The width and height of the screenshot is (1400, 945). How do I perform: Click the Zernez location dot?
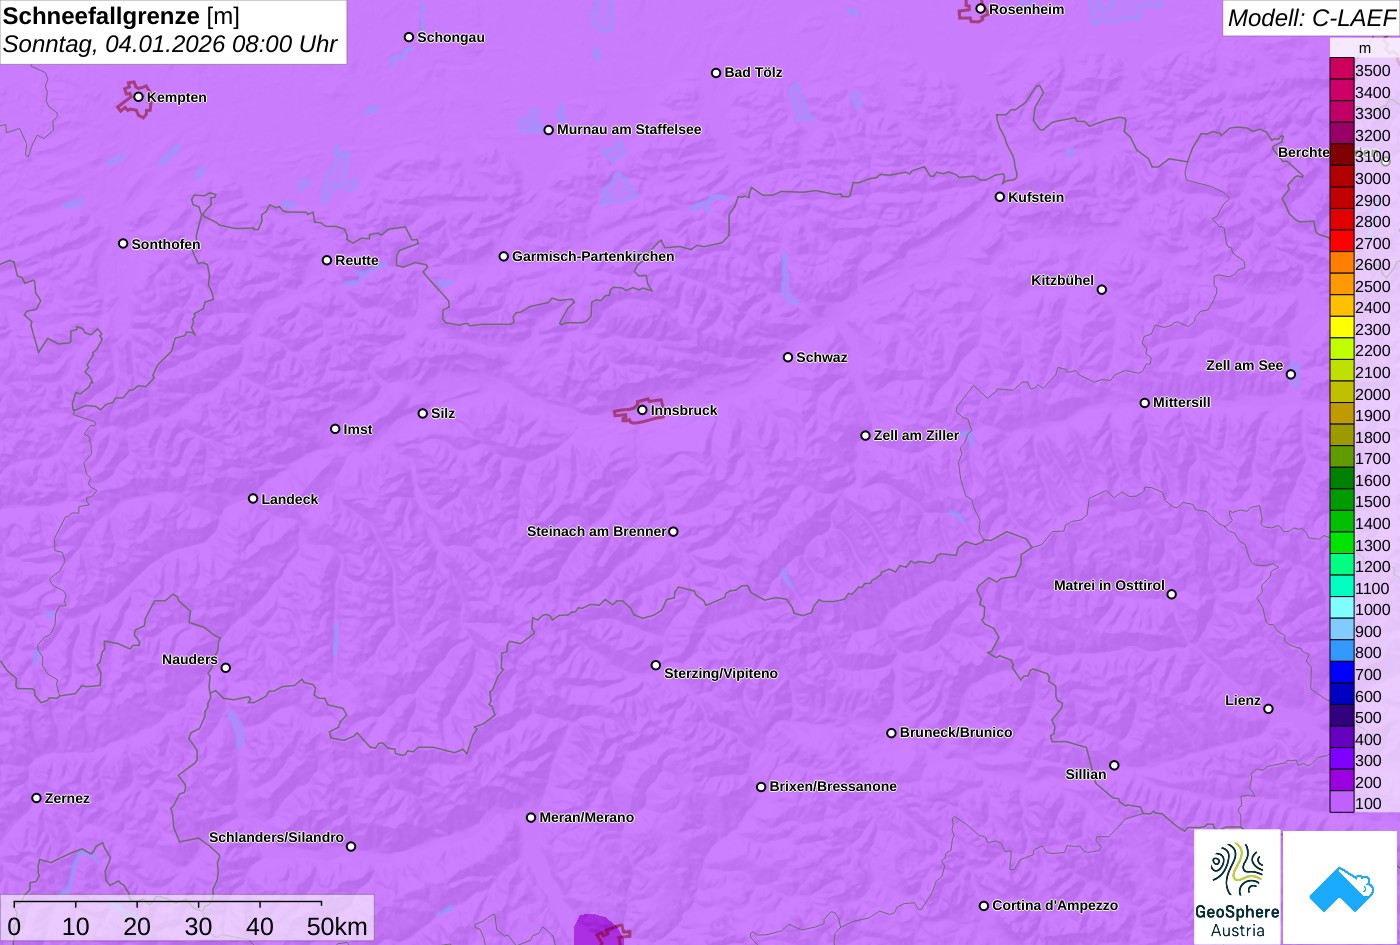[x=37, y=798]
